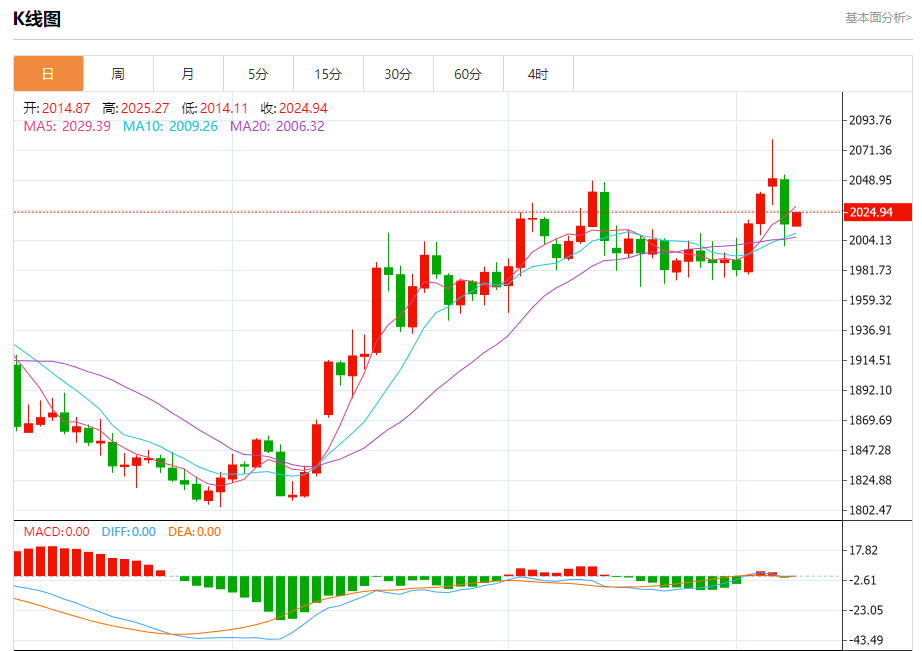Click the latest red candlestick at chart's right end

[x=796, y=219]
